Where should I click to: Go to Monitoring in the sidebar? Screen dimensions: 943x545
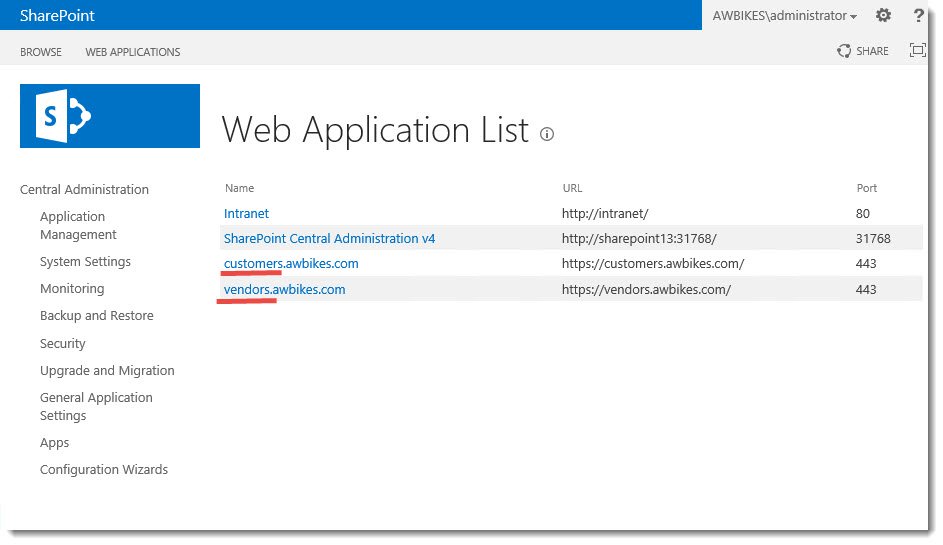coord(72,289)
